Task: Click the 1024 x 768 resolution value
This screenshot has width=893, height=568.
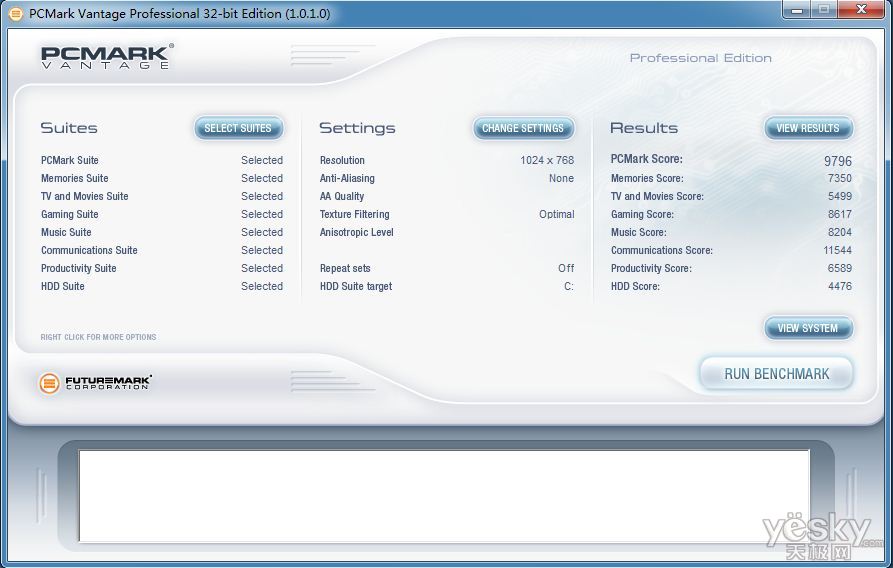Action: [547, 160]
